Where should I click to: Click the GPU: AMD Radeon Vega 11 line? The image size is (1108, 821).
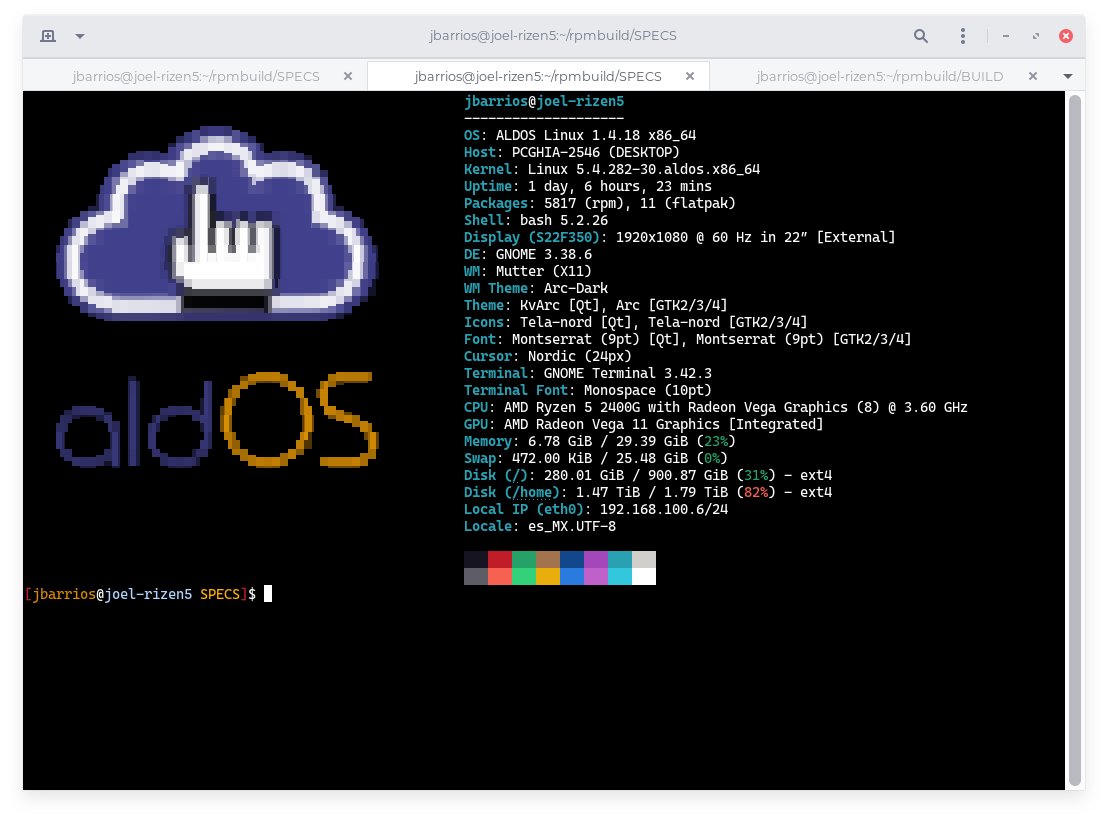coord(643,424)
